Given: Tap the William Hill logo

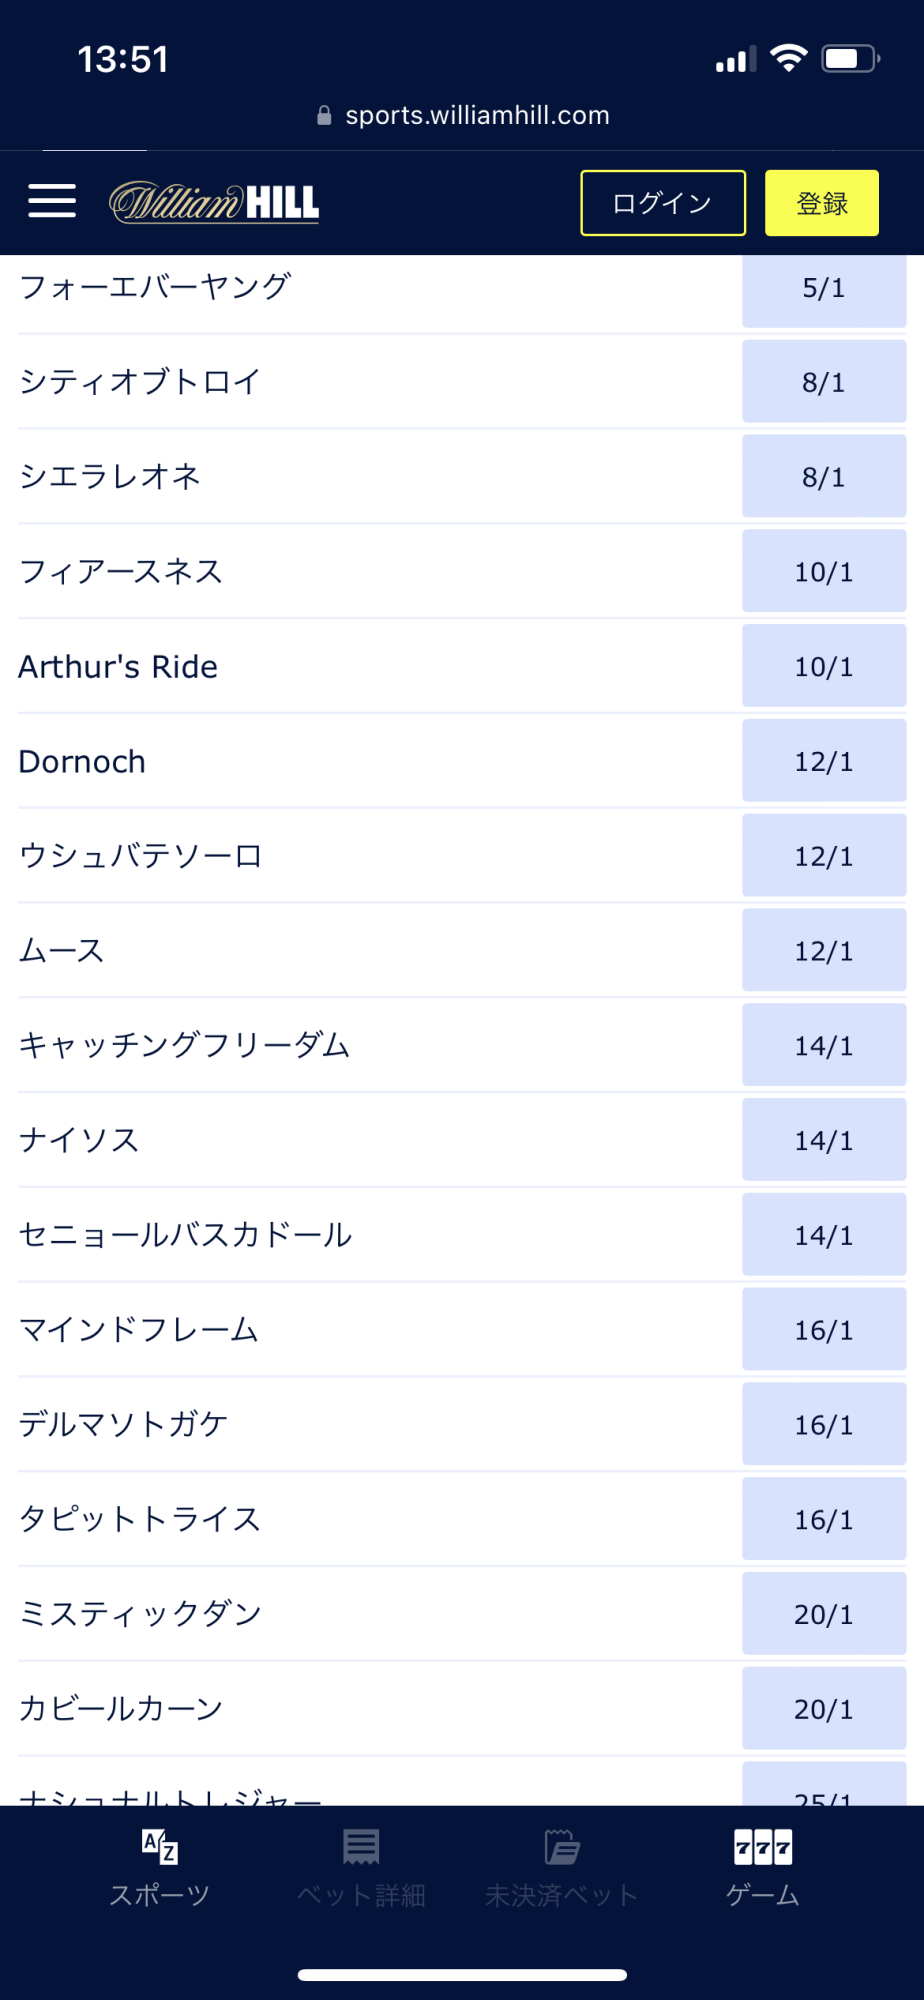Looking at the screenshot, I should [214, 202].
